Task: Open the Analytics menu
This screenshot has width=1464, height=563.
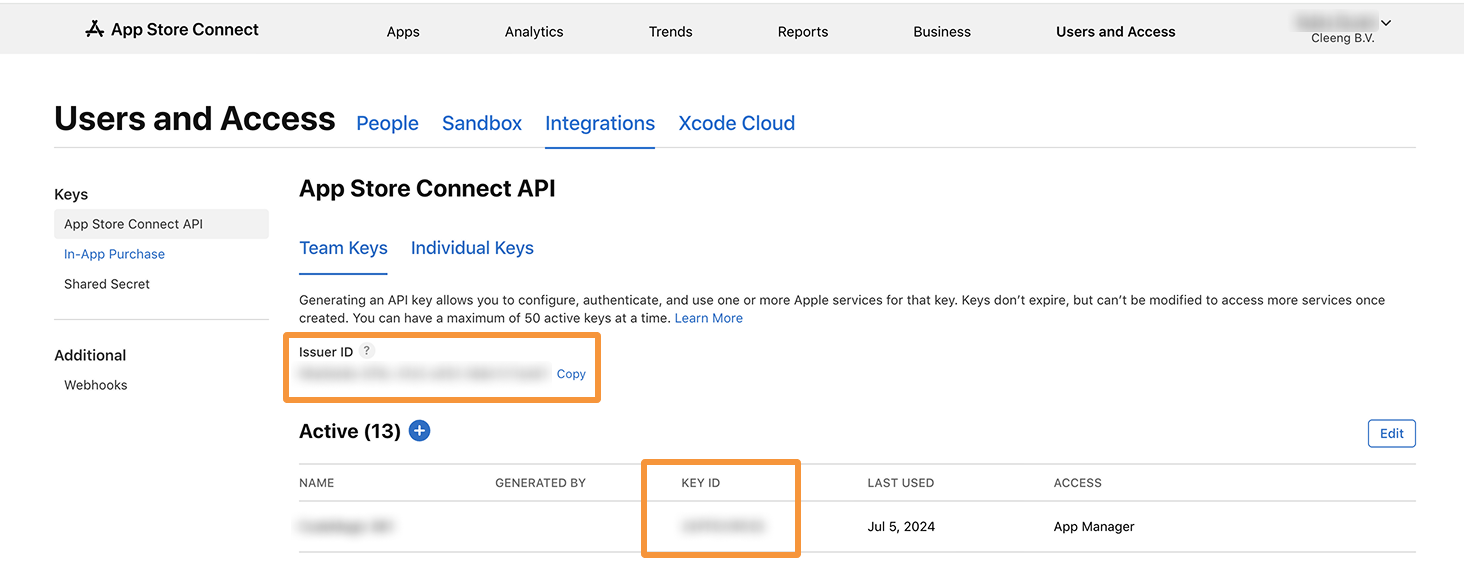Action: point(534,31)
